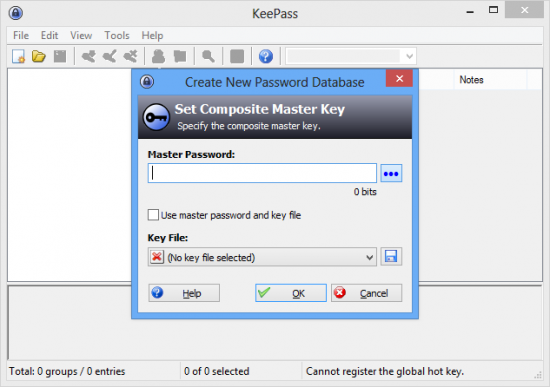Click the Cancel button in the dialog
The image size is (550, 387).
[x=366, y=293]
